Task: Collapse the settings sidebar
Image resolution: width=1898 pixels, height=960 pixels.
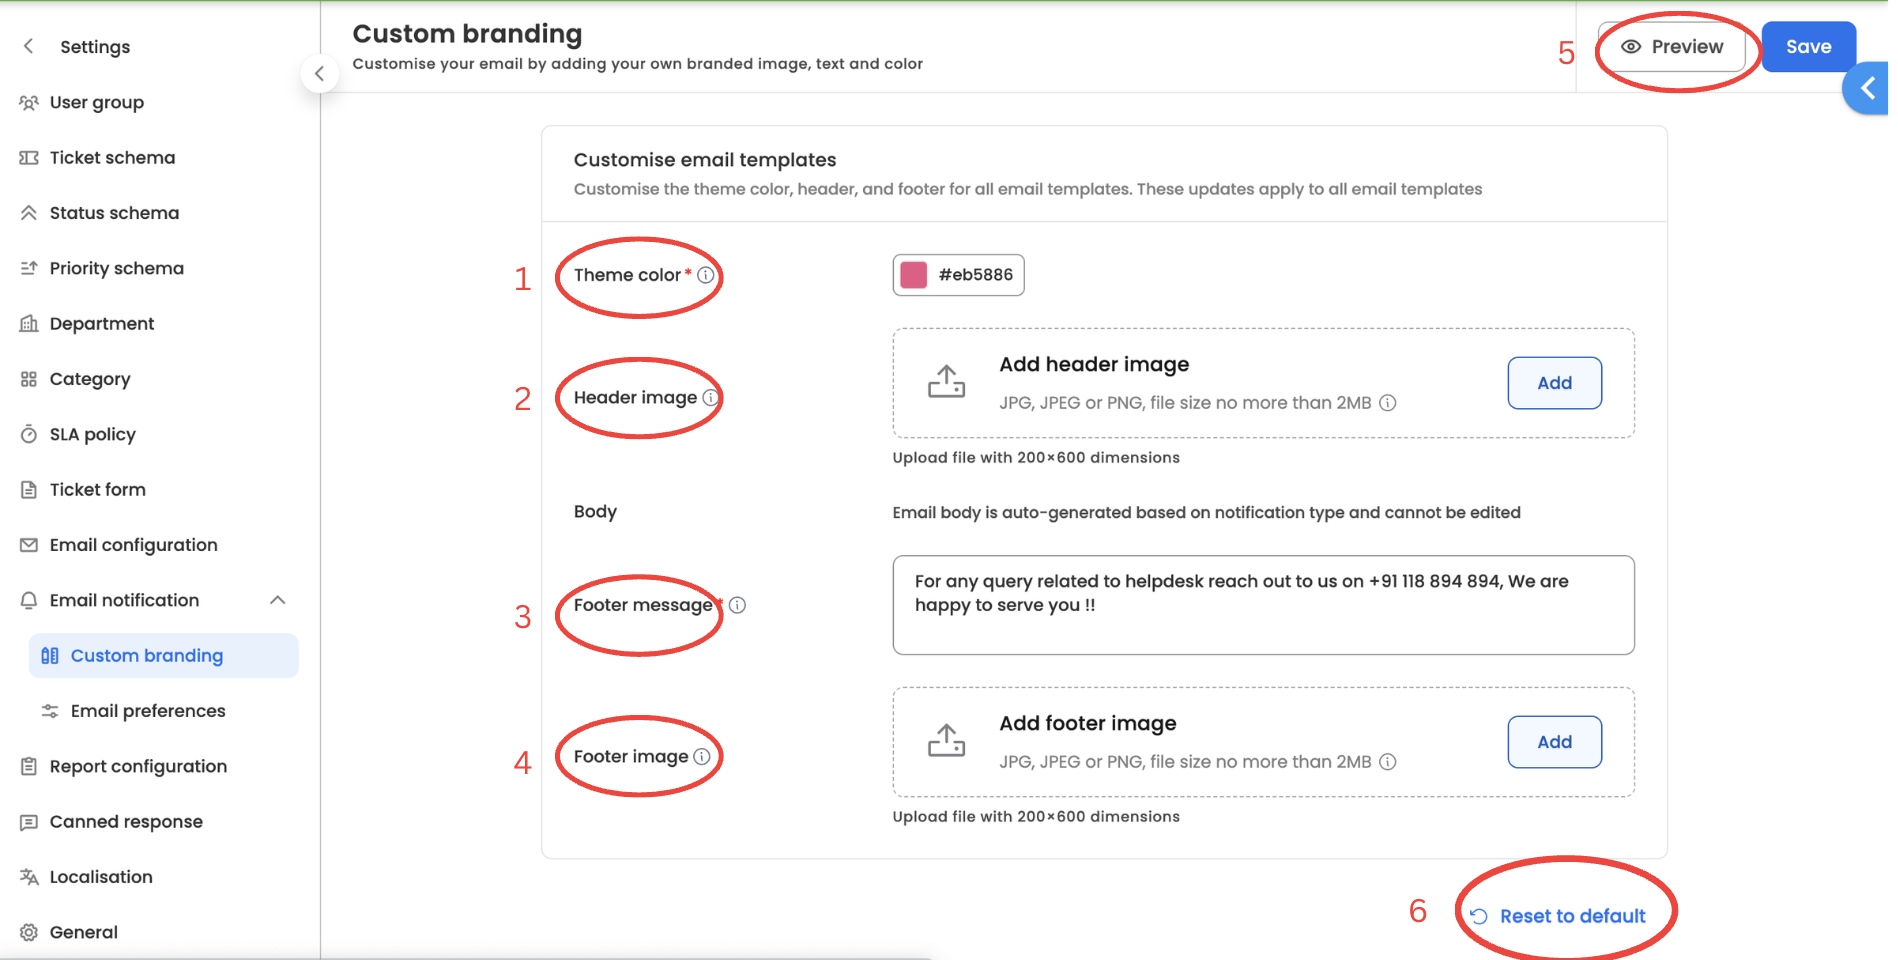Action: pos(319,73)
